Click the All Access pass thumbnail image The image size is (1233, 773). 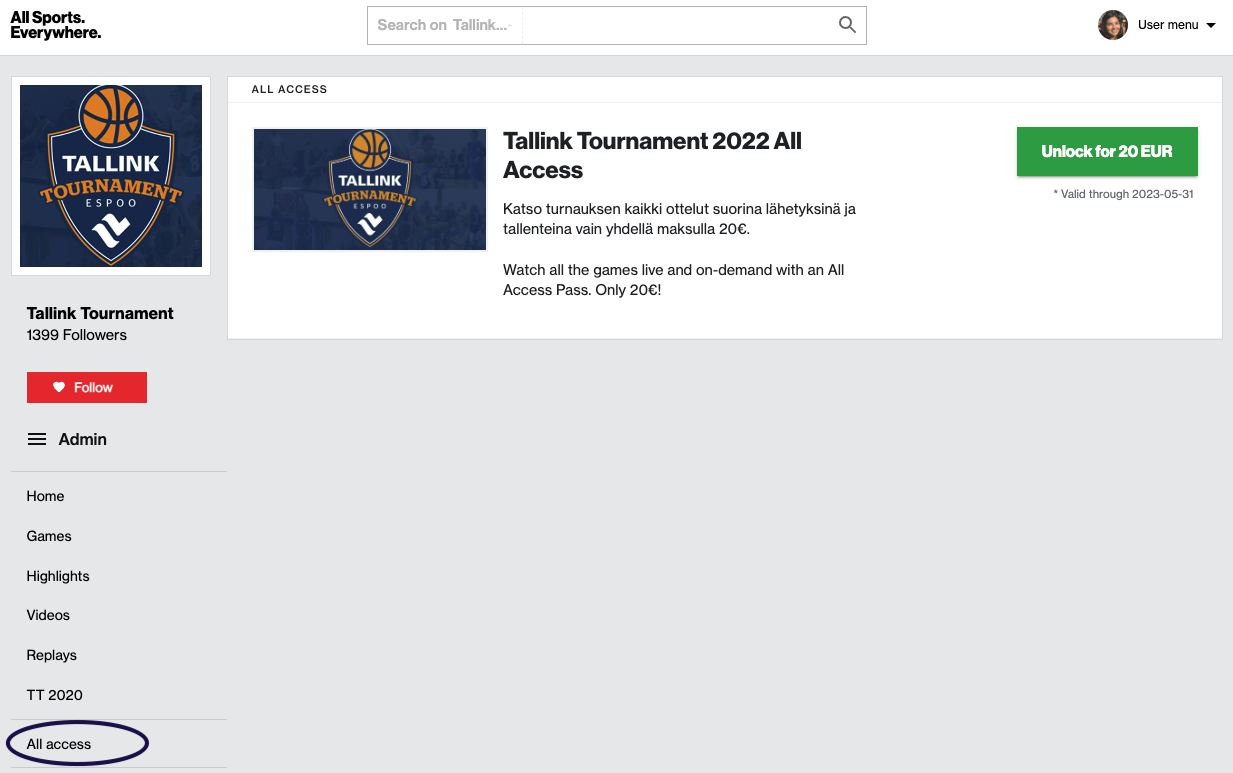[x=370, y=189]
